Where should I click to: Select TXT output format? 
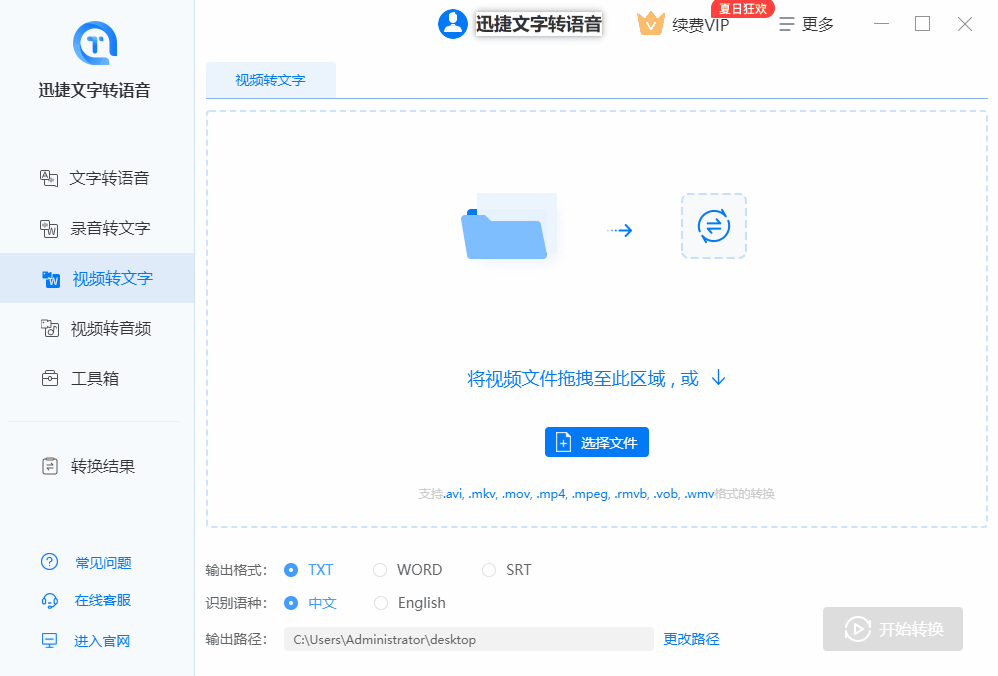(x=309, y=570)
